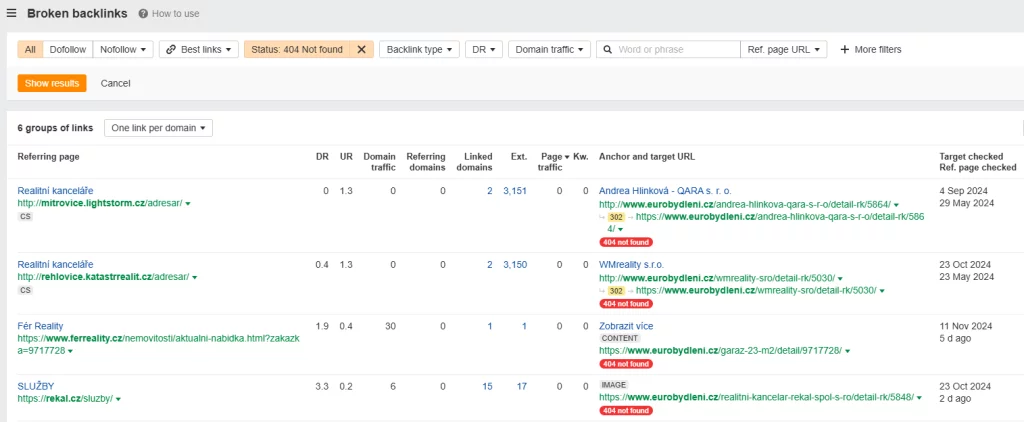Click into the Word or phrase field

pyautogui.click(x=675, y=49)
